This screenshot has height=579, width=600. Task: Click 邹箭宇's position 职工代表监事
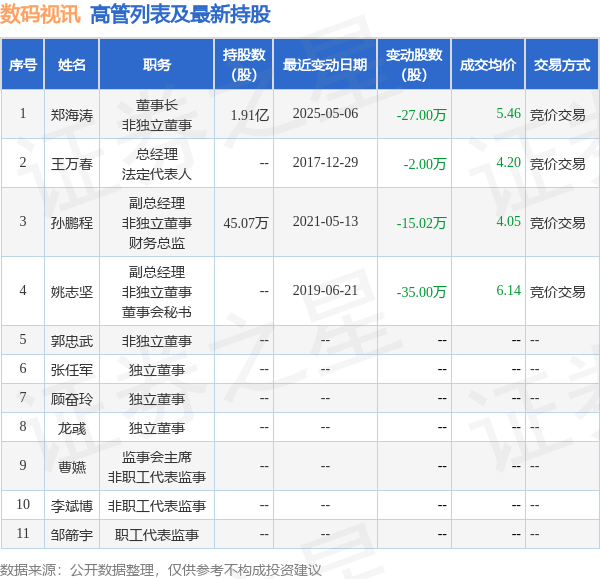[157, 535]
